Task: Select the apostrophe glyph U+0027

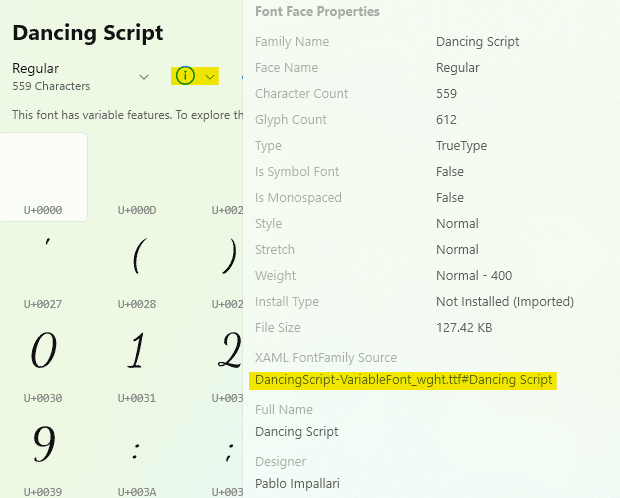Action: (x=43, y=260)
